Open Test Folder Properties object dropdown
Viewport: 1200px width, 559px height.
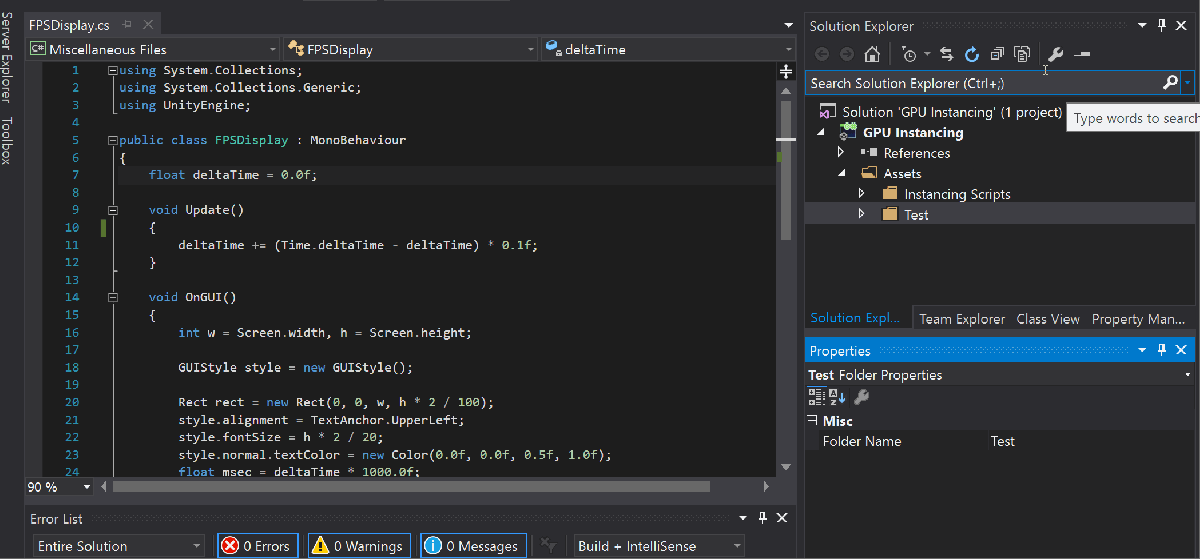pos(1187,375)
